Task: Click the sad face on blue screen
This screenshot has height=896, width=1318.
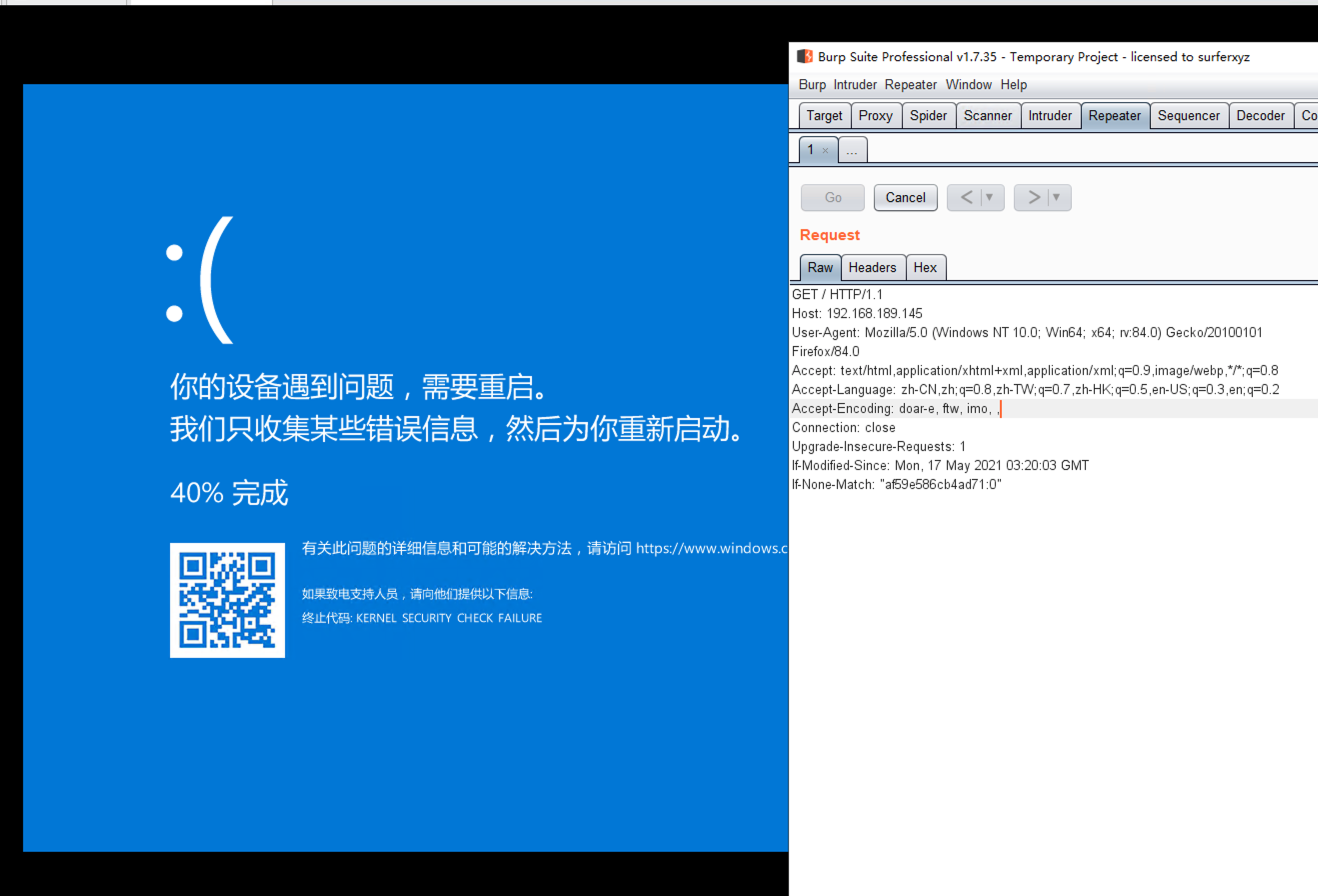Action: click(200, 280)
